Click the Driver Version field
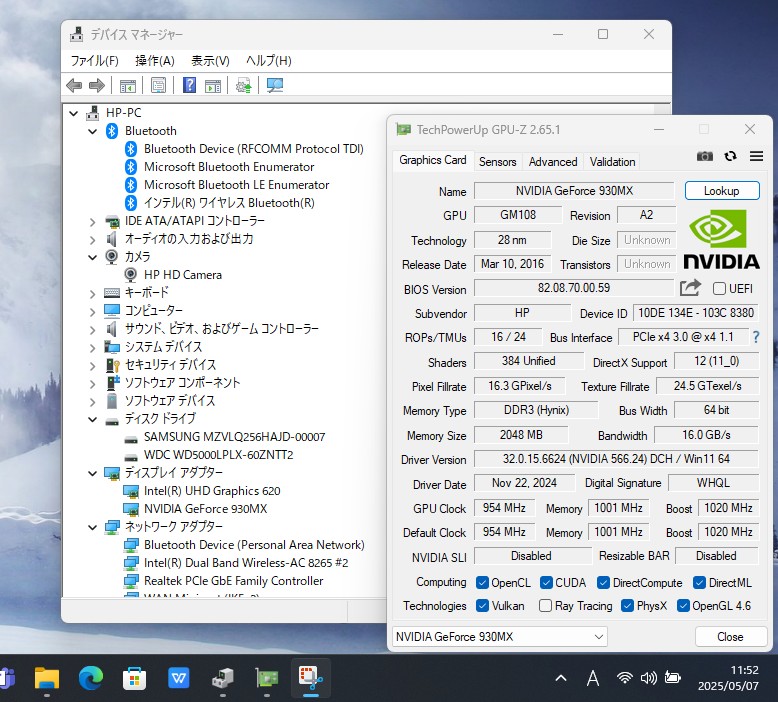778x702 pixels. [616, 459]
